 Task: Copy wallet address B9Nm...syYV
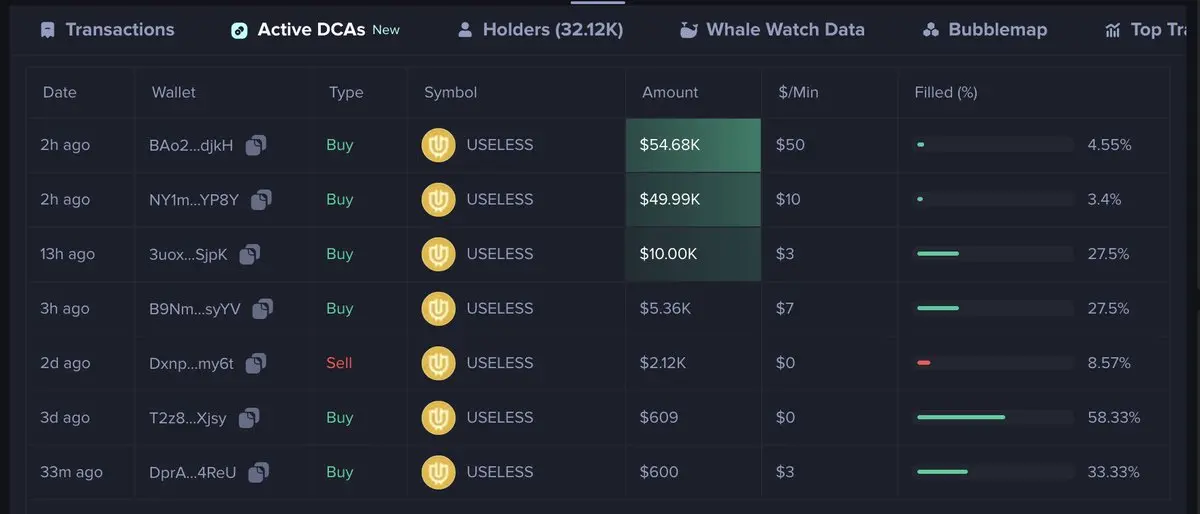[263, 309]
